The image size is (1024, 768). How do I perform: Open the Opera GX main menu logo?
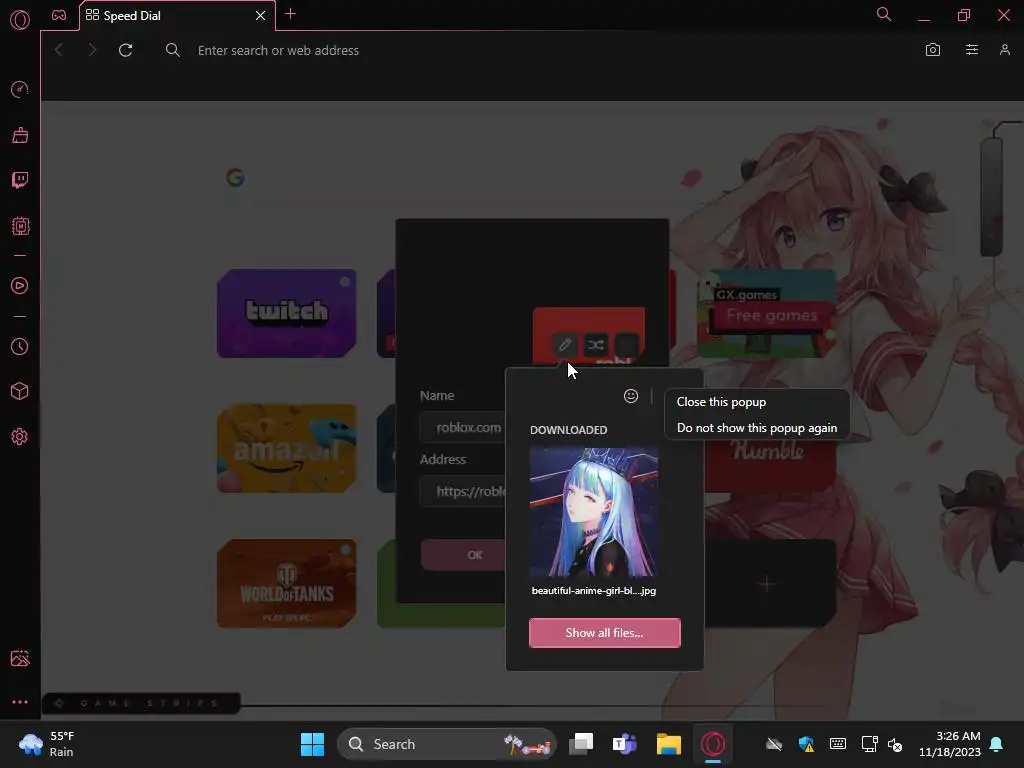pyautogui.click(x=20, y=20)
